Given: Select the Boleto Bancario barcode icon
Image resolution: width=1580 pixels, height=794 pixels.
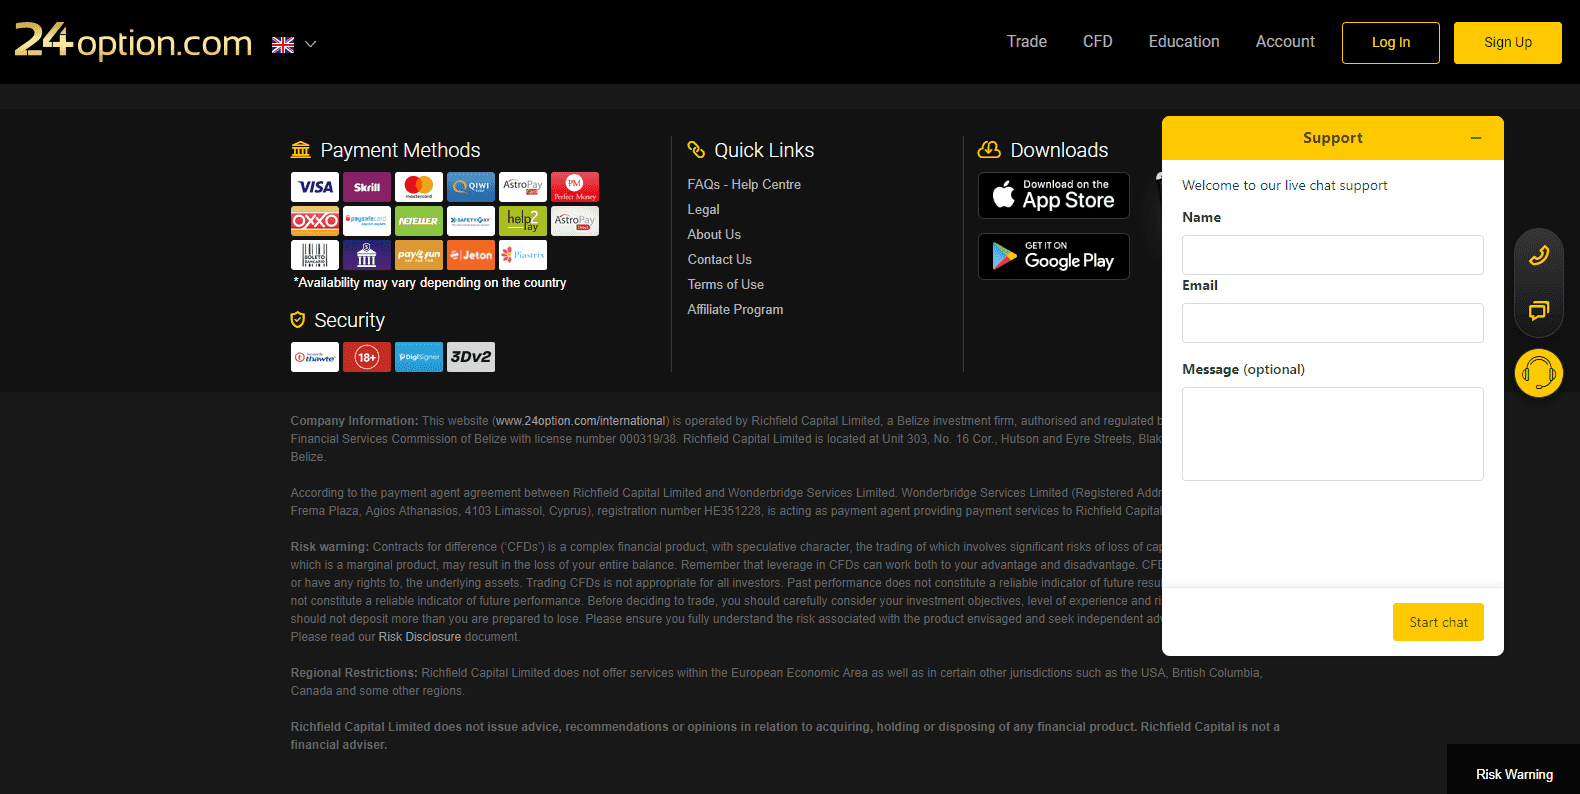Looking at the screenshot, I should tap(315, 255).
